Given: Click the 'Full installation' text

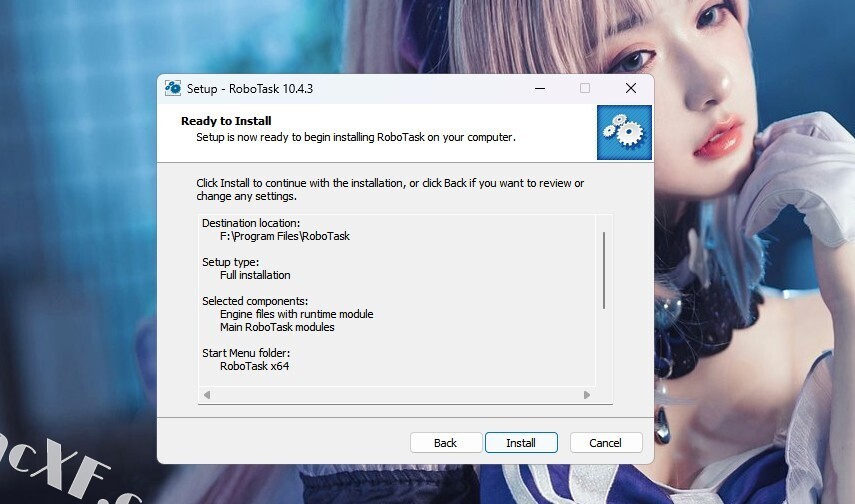Looking at the screenshot, I should pos(255,275).
